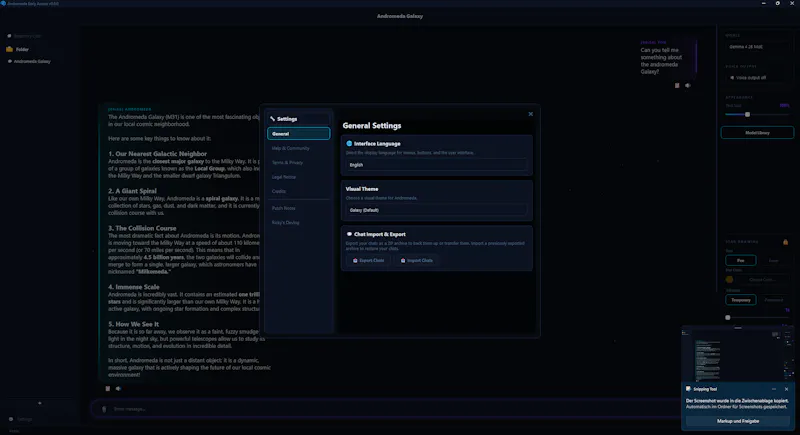Click the wrench icon next to Settings title
800x435 pixels.
pos(272,119)
